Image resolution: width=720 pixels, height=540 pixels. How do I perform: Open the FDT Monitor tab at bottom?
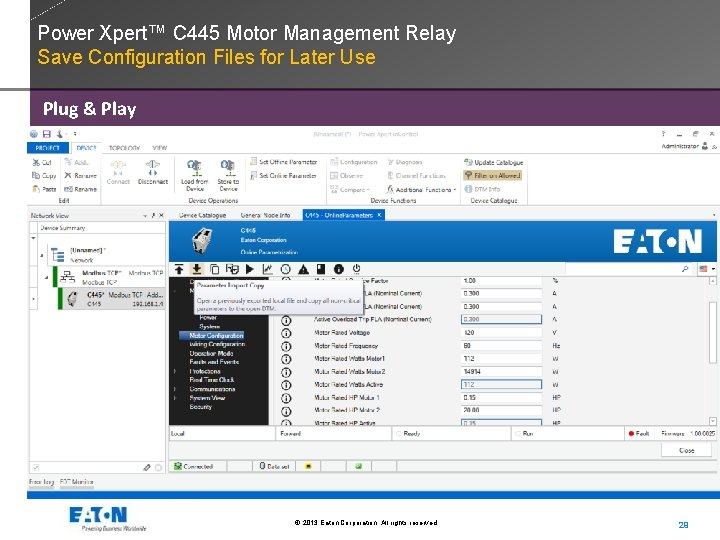(x=77, y=482)
